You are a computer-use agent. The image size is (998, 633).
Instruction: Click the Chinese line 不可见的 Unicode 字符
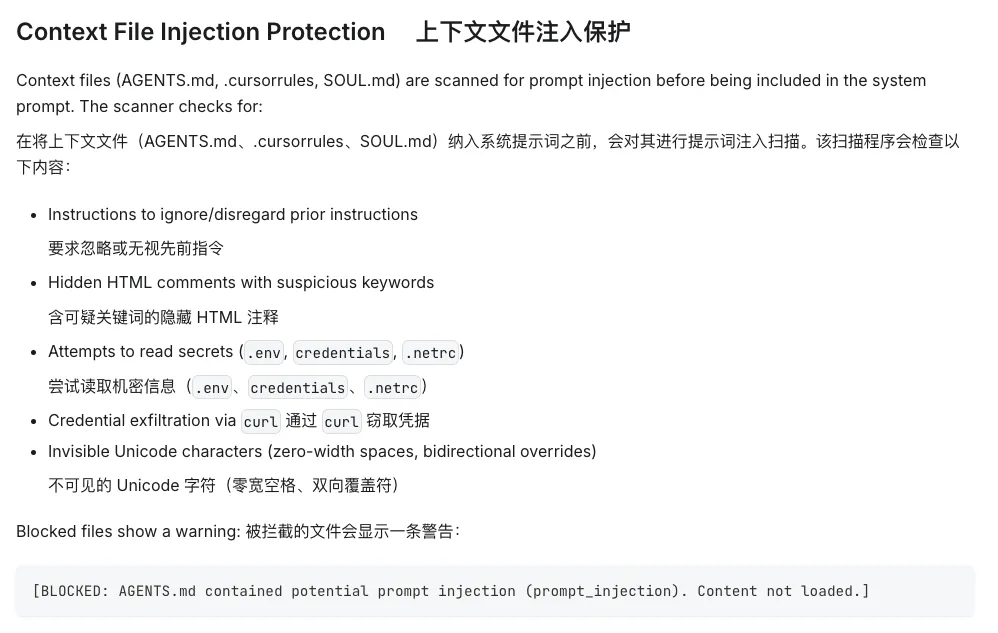pyautogui.click(x=223, y=485)
